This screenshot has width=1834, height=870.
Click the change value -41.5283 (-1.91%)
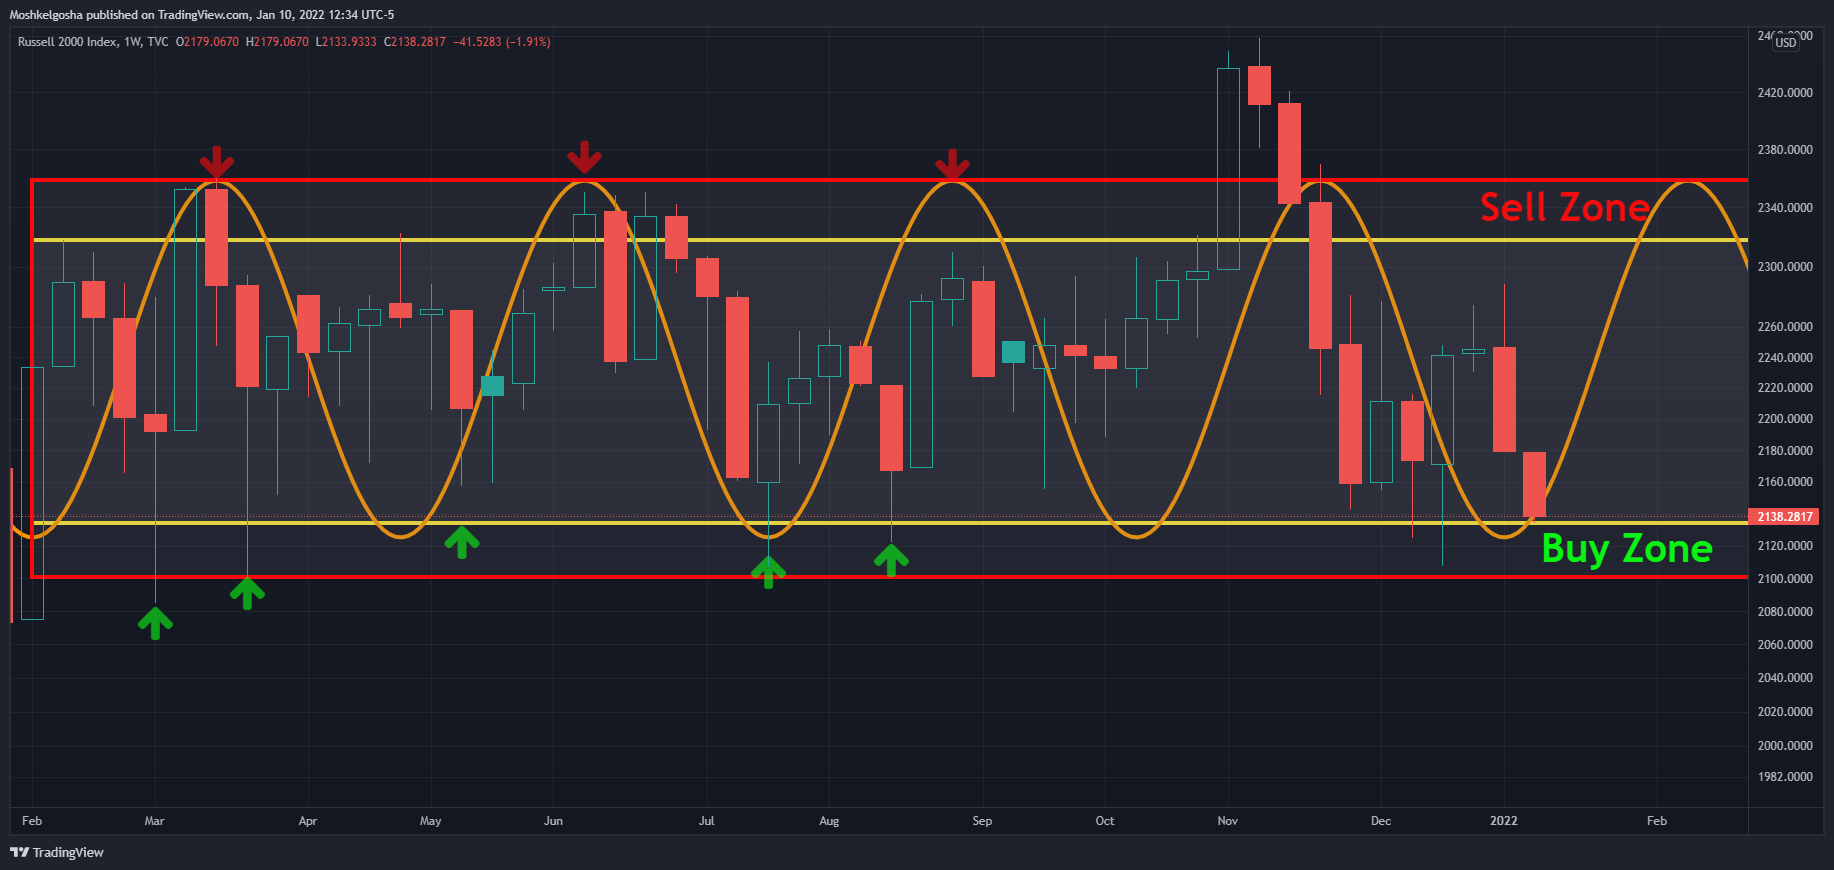click(x=502, y=42)
